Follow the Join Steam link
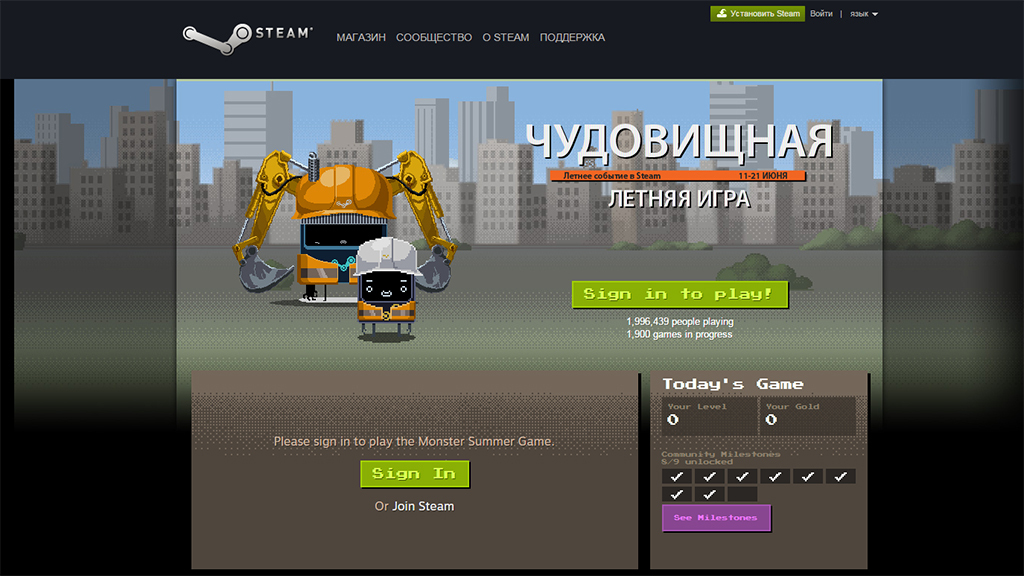 423,506
